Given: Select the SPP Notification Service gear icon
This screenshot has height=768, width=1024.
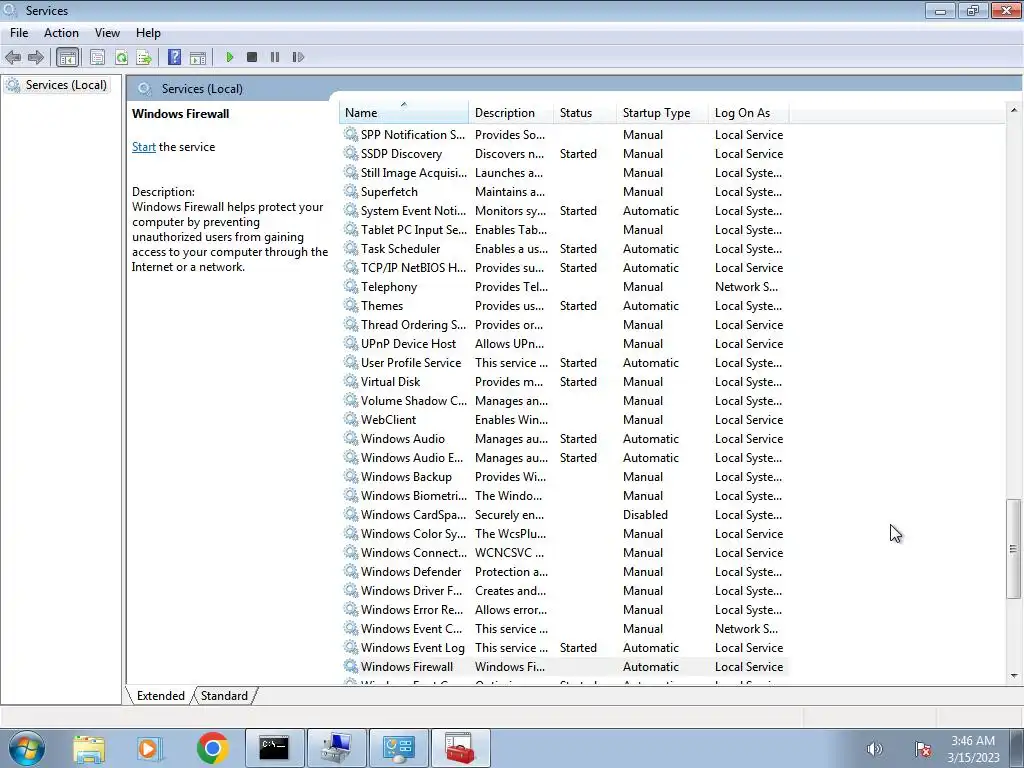Looking at the screenshot, I should coord(351,135).
